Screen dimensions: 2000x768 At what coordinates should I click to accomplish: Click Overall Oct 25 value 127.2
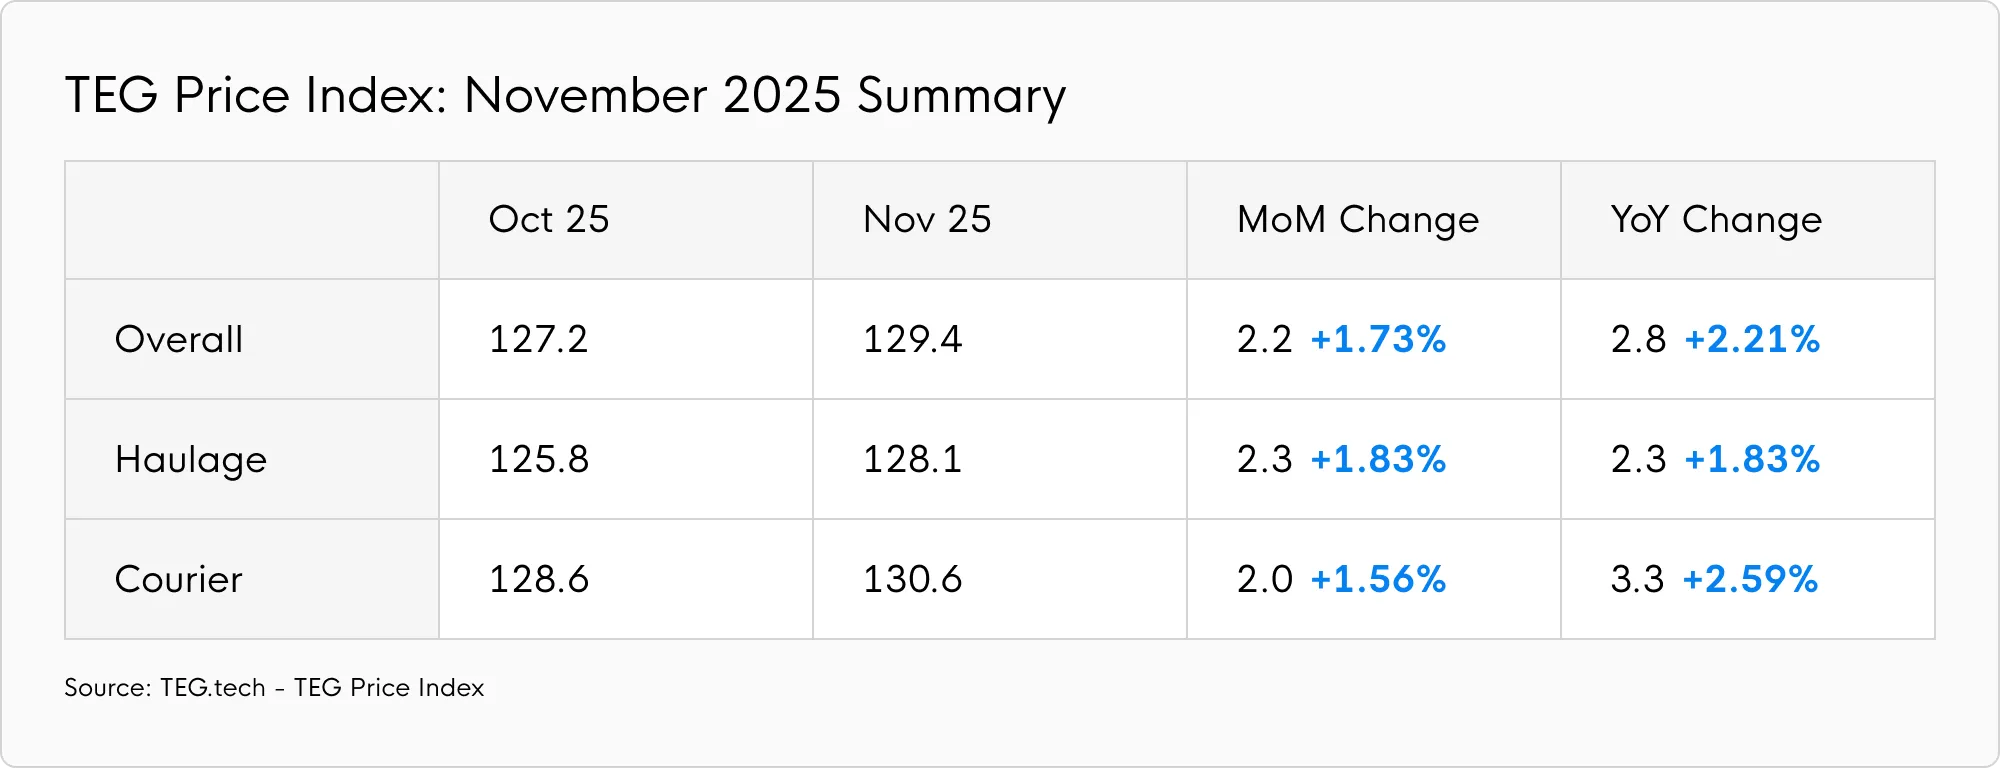pos(538,340)
